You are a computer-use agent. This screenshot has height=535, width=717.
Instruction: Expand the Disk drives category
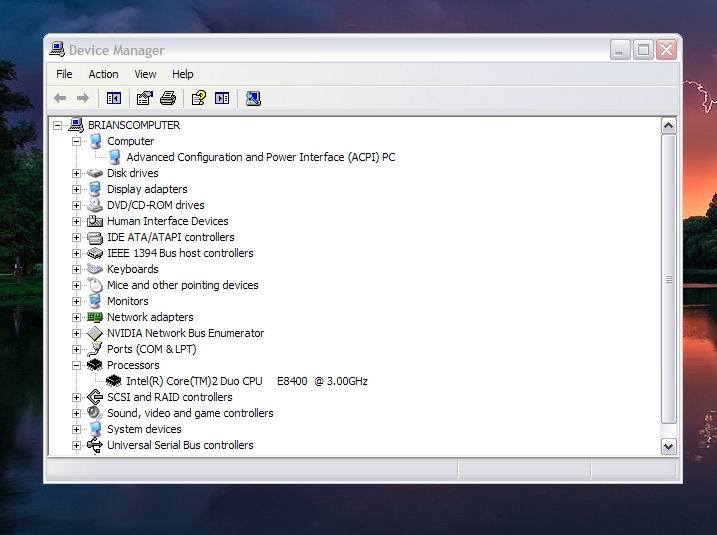(x=76, y=173)
